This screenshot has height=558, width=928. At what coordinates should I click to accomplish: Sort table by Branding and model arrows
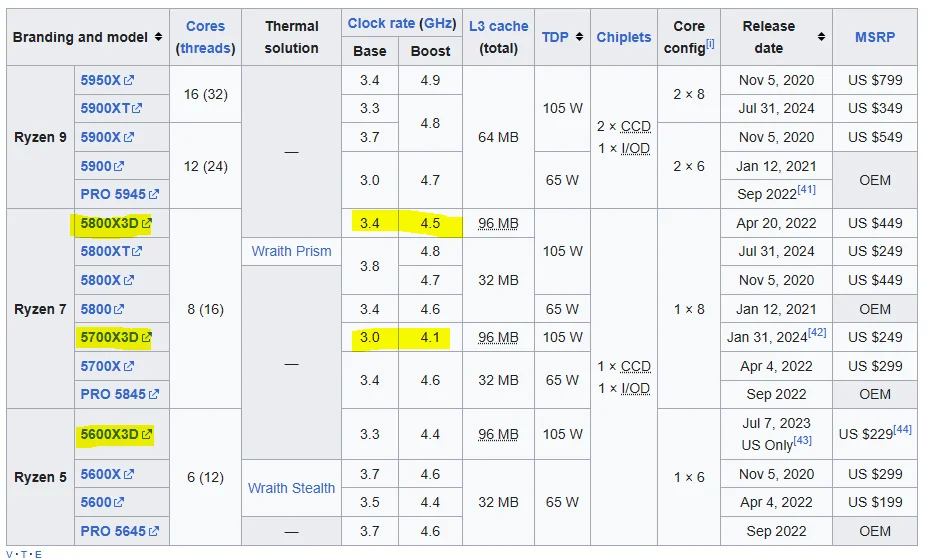[158, 37]
